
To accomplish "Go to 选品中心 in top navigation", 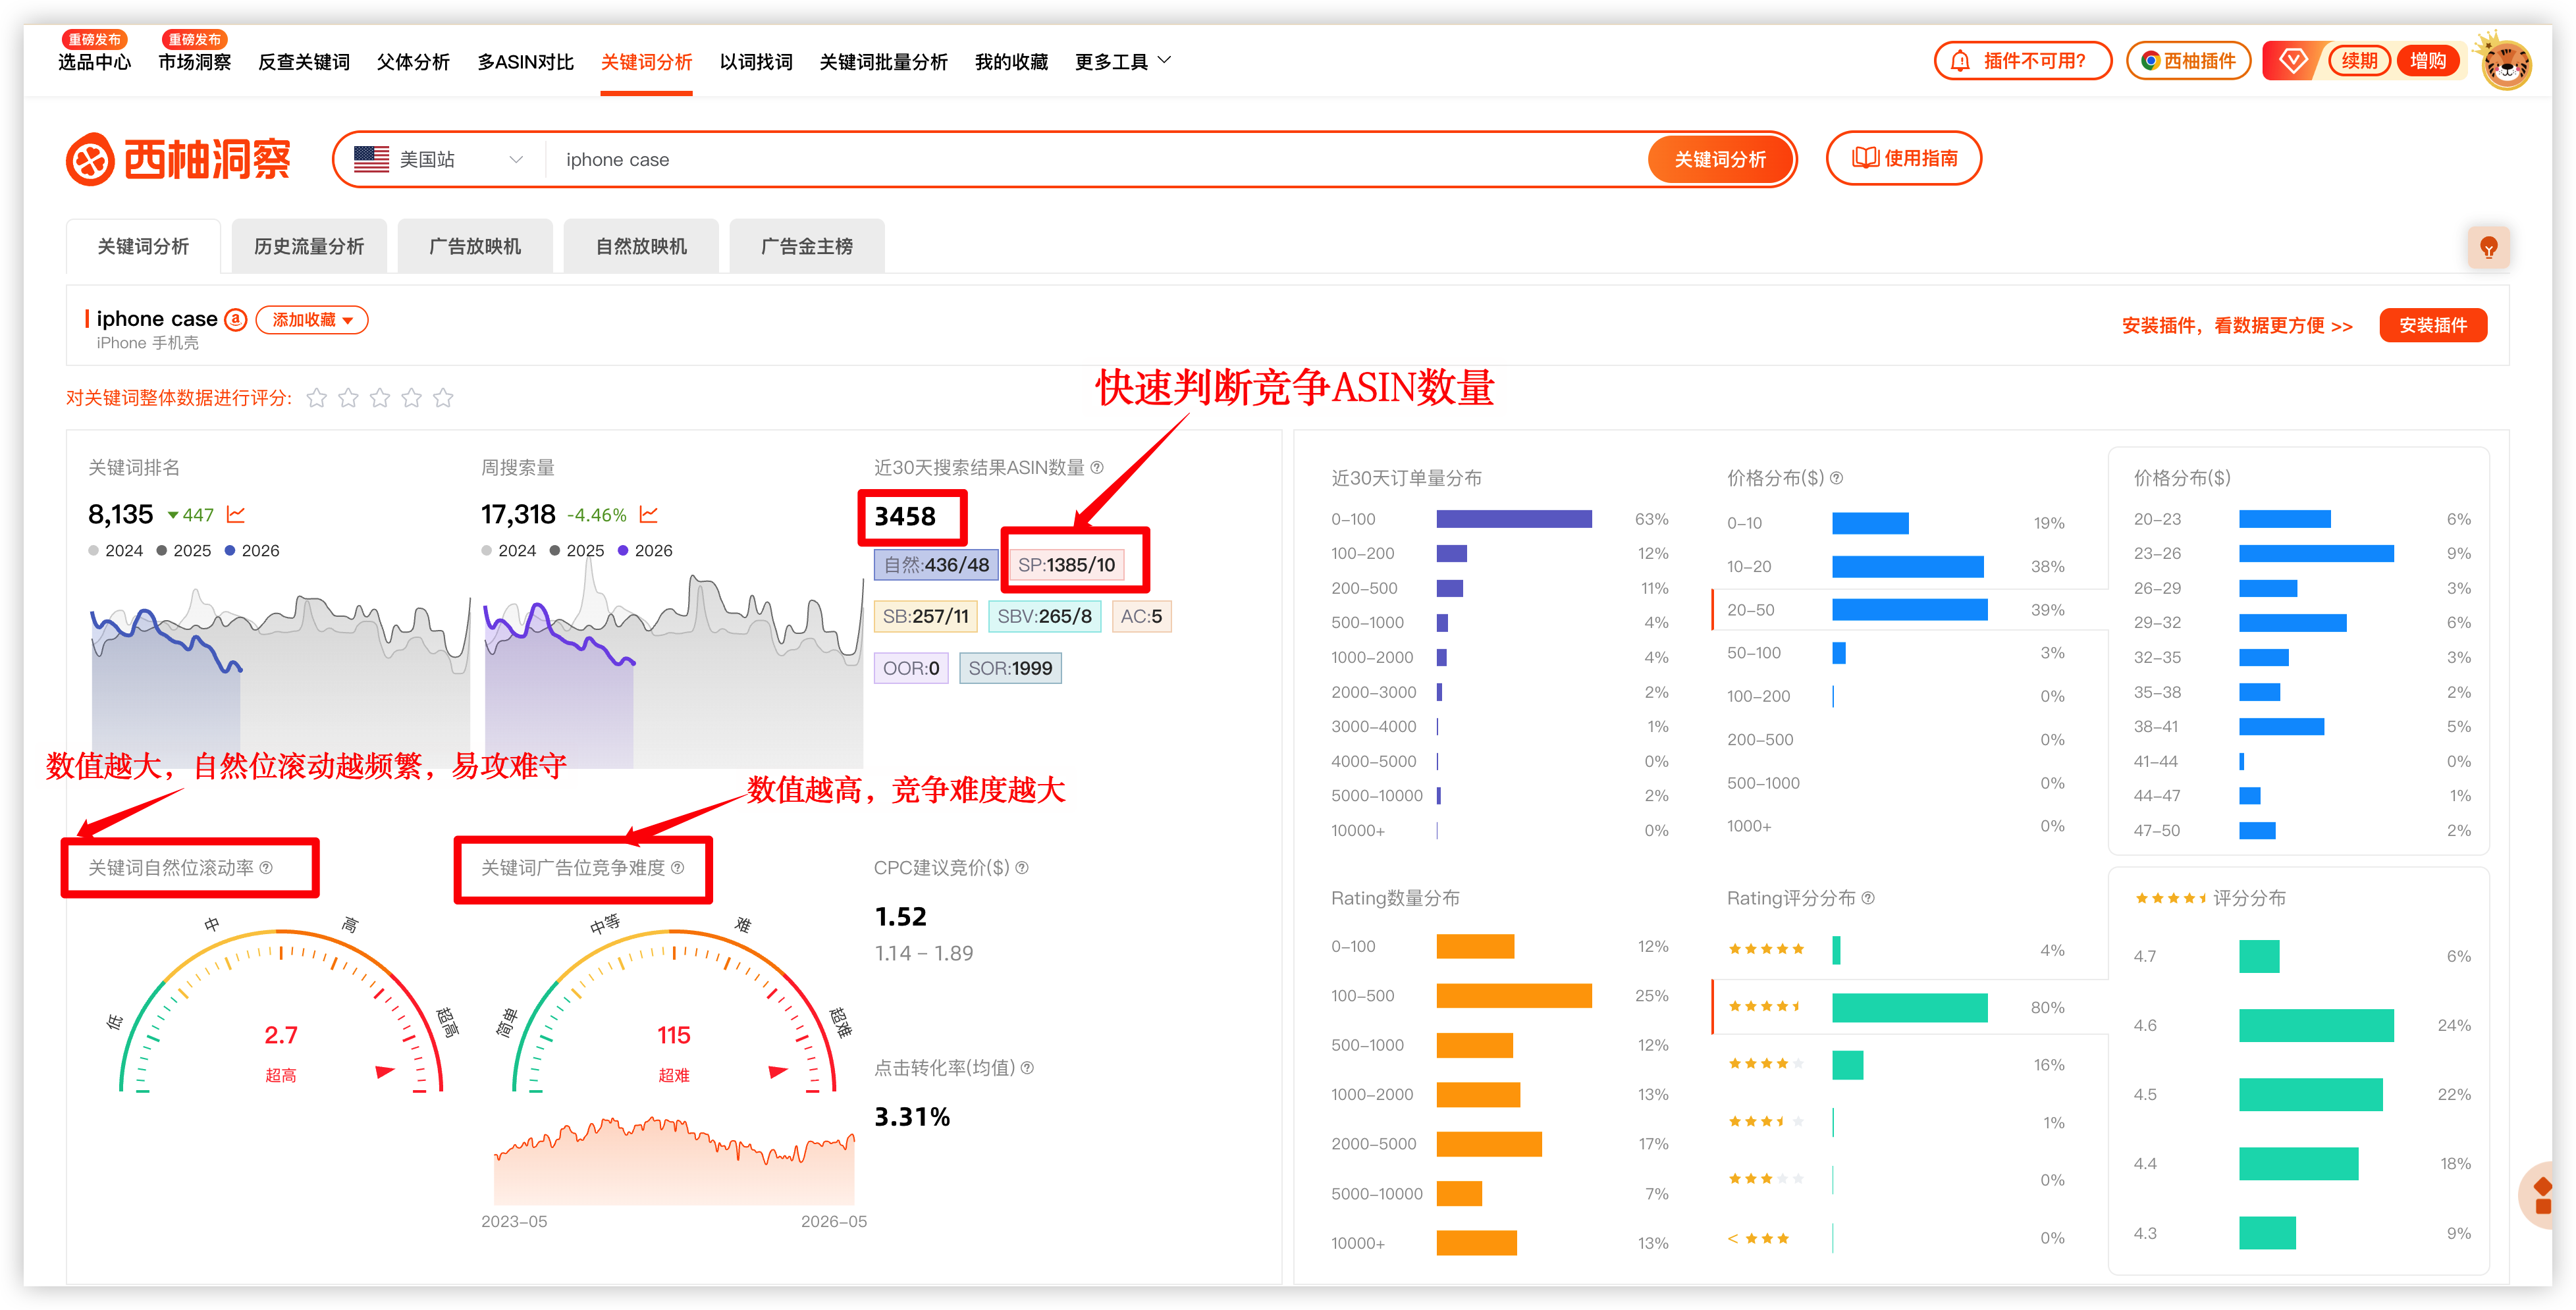I will 94,62.
